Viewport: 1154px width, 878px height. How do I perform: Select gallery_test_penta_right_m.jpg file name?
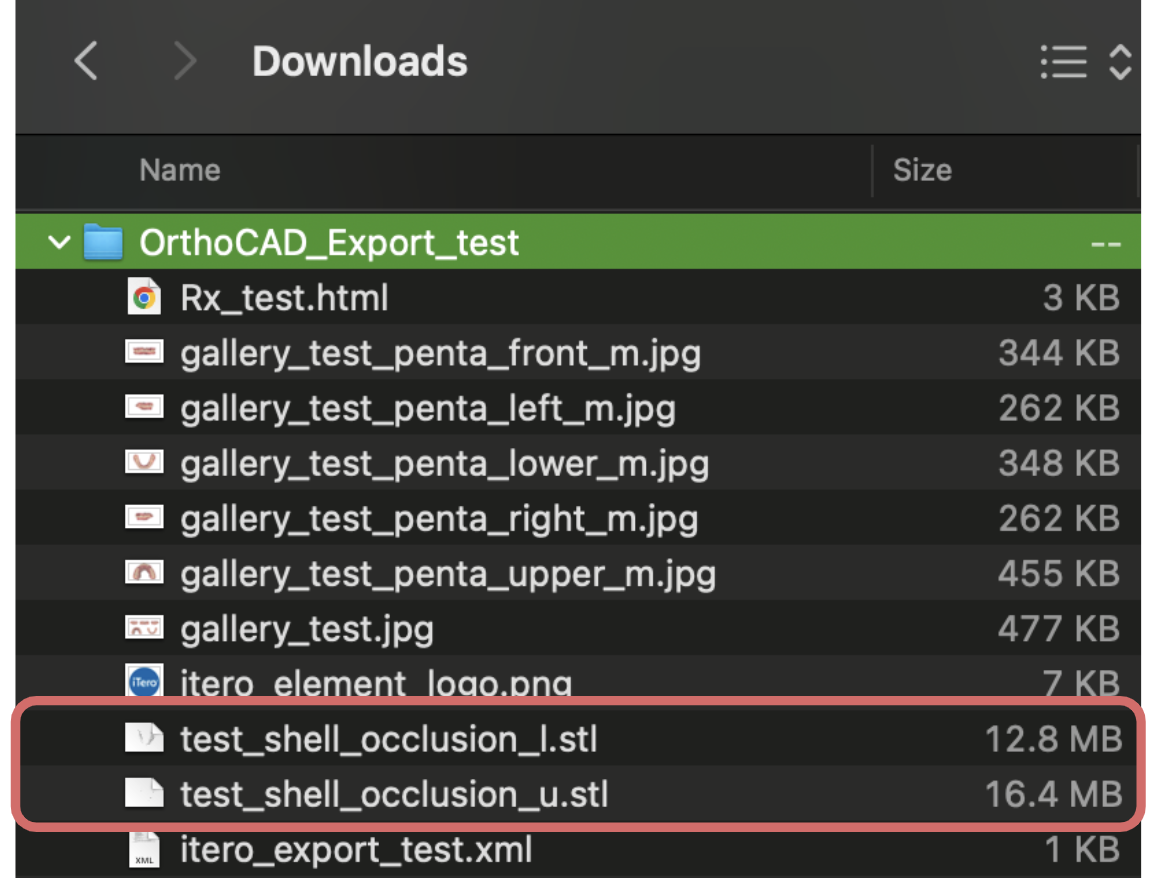coord(439,520)
